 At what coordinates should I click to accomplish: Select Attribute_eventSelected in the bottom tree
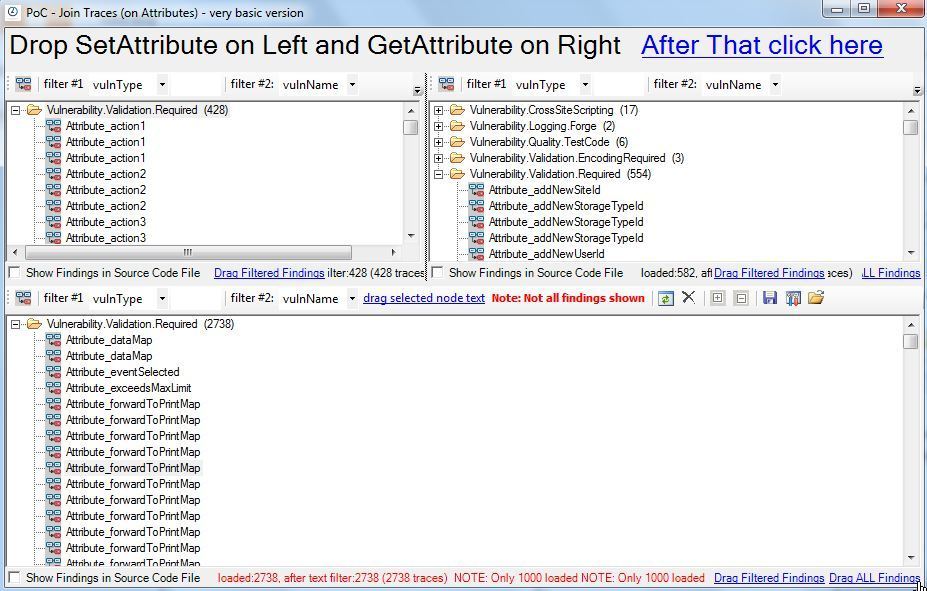click(122, 372)
